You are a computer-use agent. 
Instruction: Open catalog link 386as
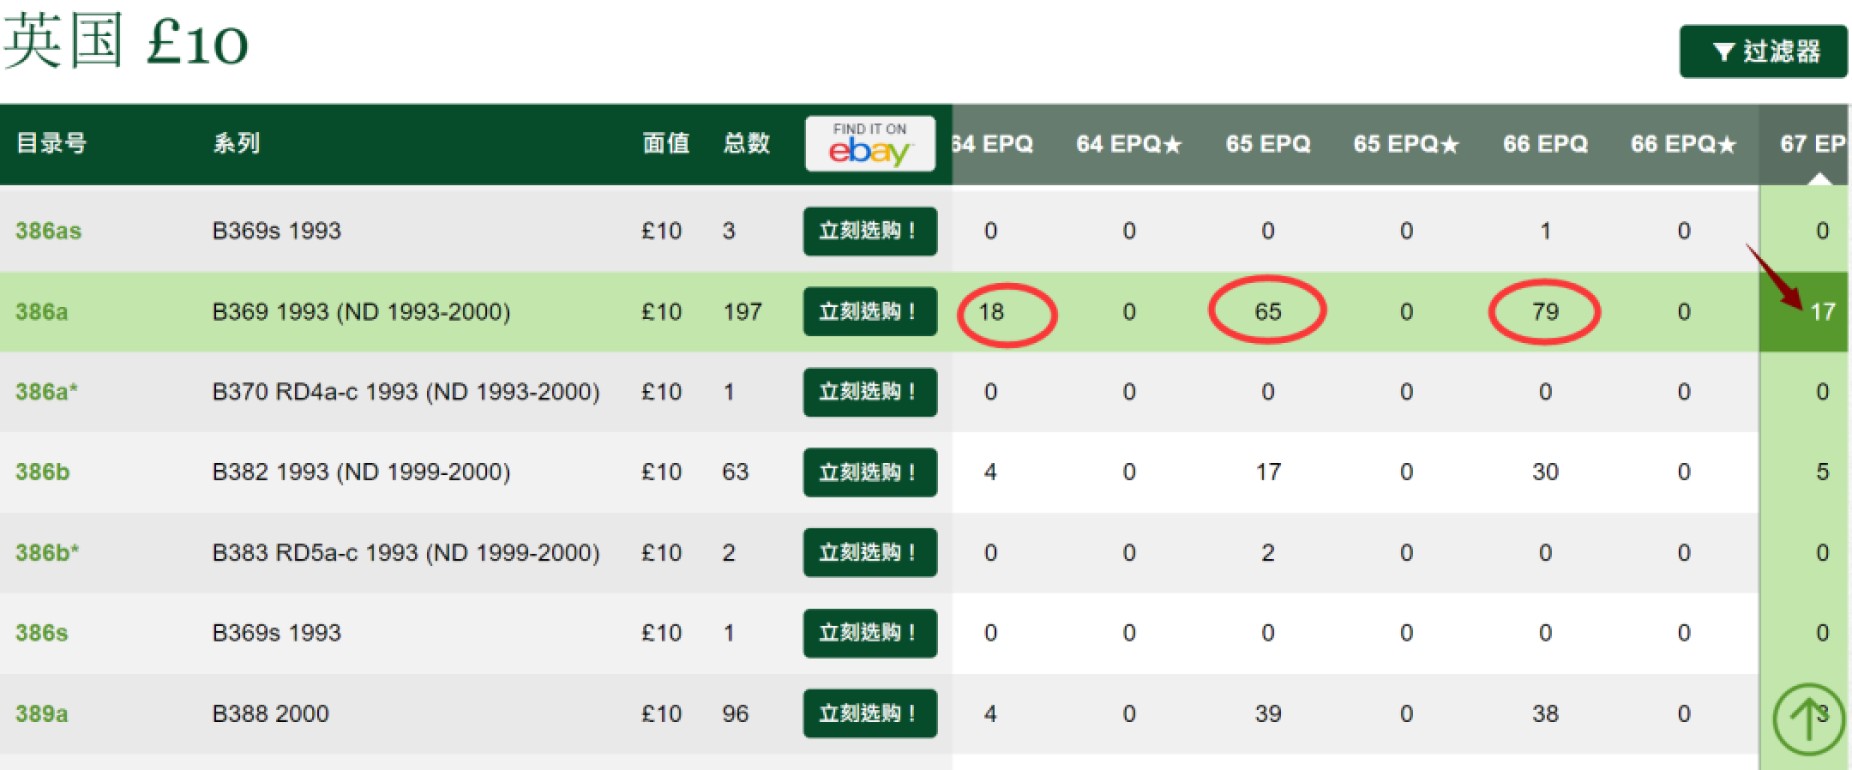click(48, 231)
